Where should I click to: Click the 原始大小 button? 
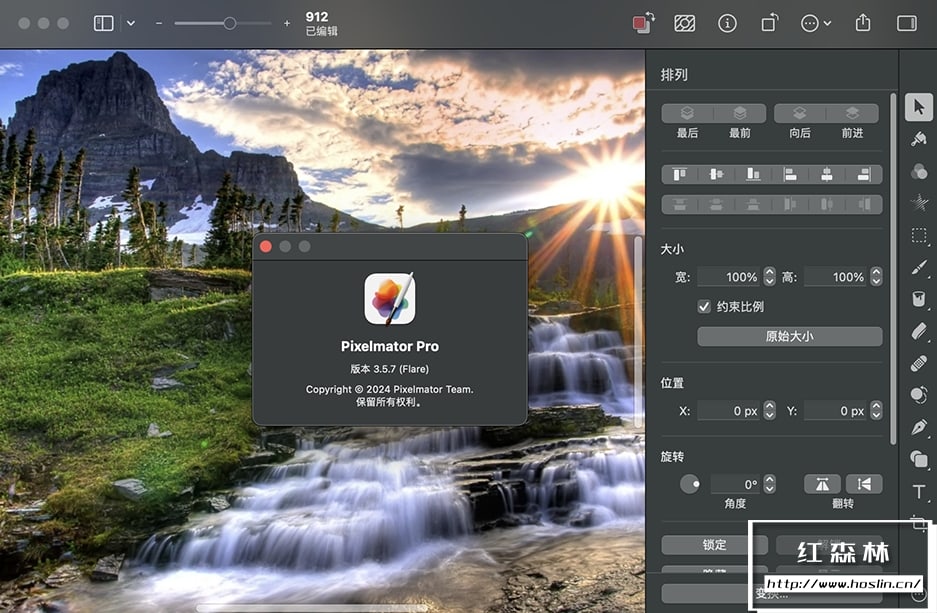[789, 337]
